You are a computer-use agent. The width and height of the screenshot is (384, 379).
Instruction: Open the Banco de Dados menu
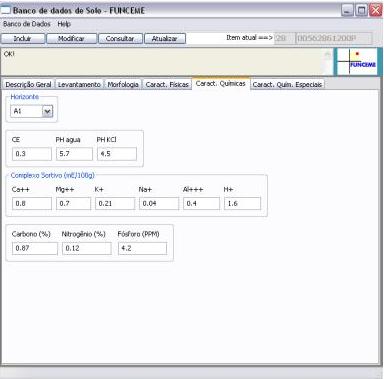(x=27, y=24)
